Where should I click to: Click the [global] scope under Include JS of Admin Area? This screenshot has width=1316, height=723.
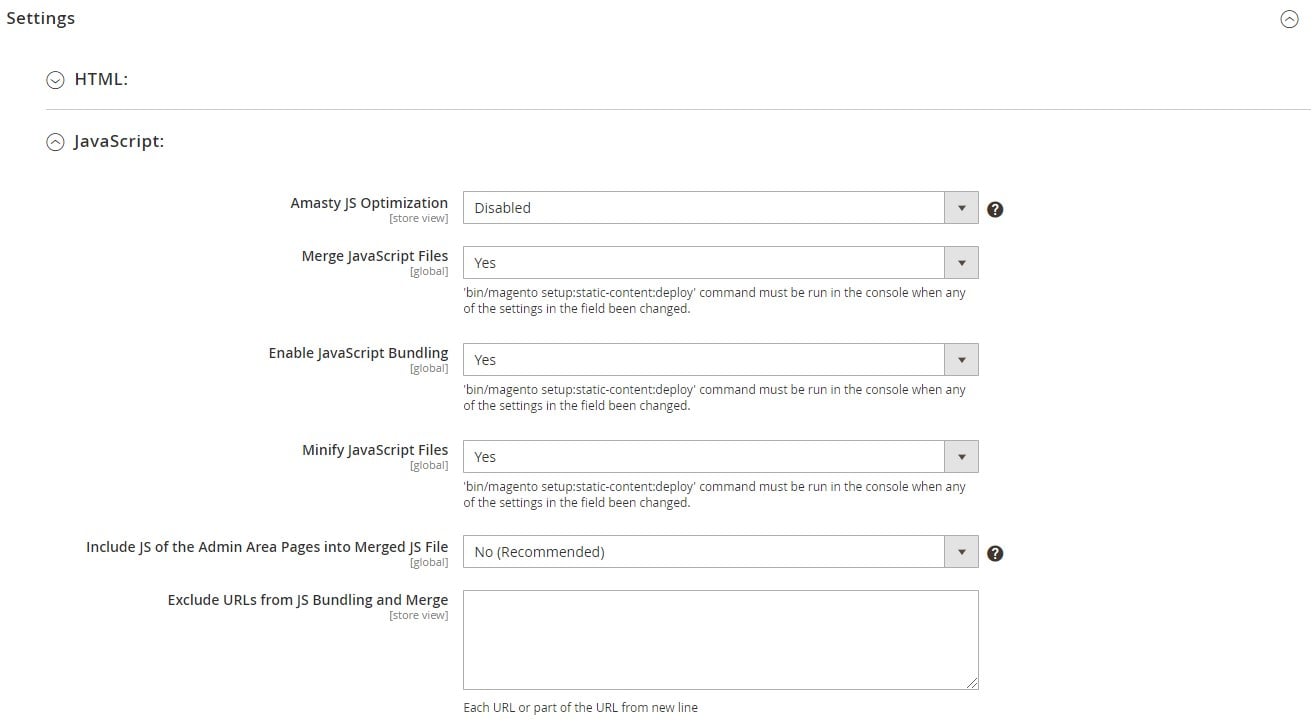pyautogui.click(x=429, y=563)
